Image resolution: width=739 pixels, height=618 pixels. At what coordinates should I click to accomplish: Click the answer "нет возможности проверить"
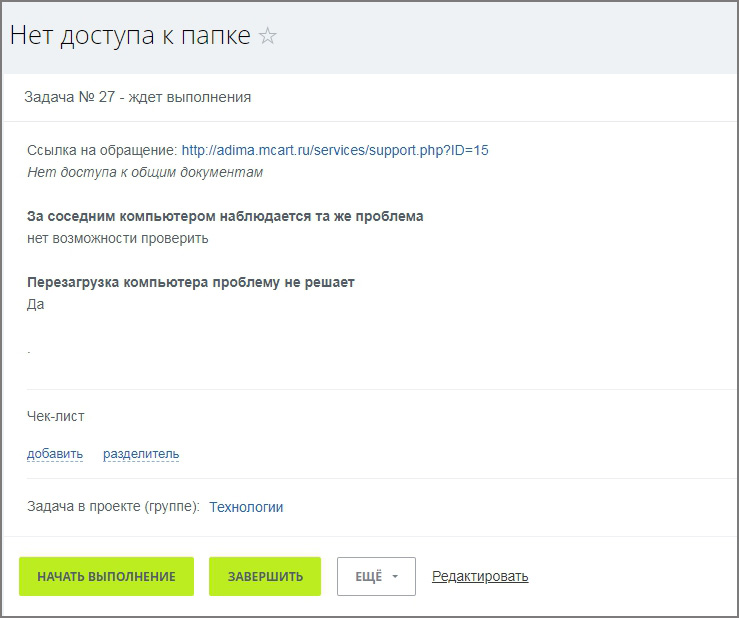[x=118, y=238]
